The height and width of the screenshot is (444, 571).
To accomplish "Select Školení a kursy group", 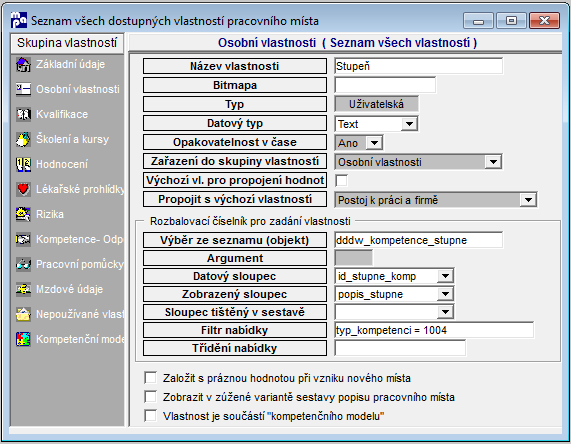I will (72, 140).
